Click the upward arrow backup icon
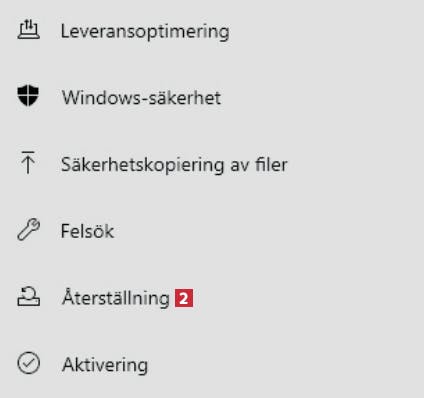The image size is (424, 398). pos(28,162)
